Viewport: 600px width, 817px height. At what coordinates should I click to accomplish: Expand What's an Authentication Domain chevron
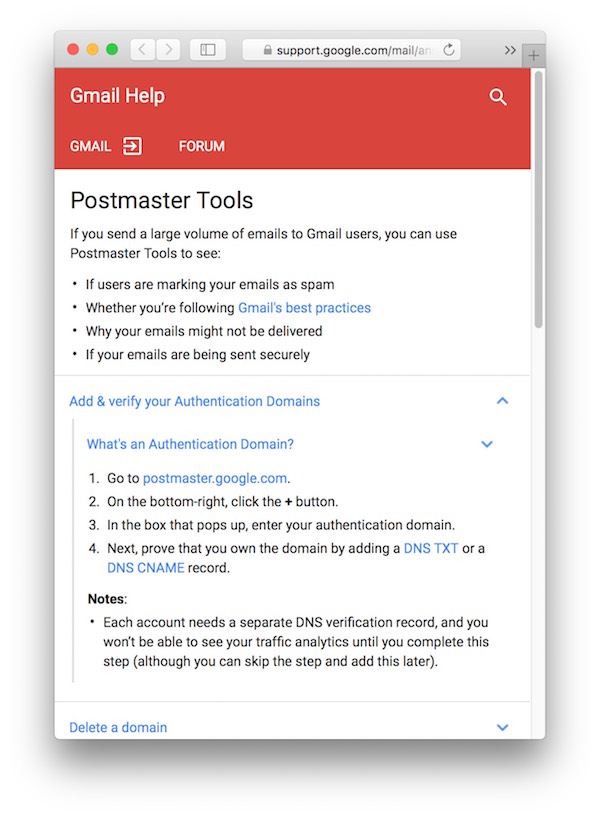(487, 444)
